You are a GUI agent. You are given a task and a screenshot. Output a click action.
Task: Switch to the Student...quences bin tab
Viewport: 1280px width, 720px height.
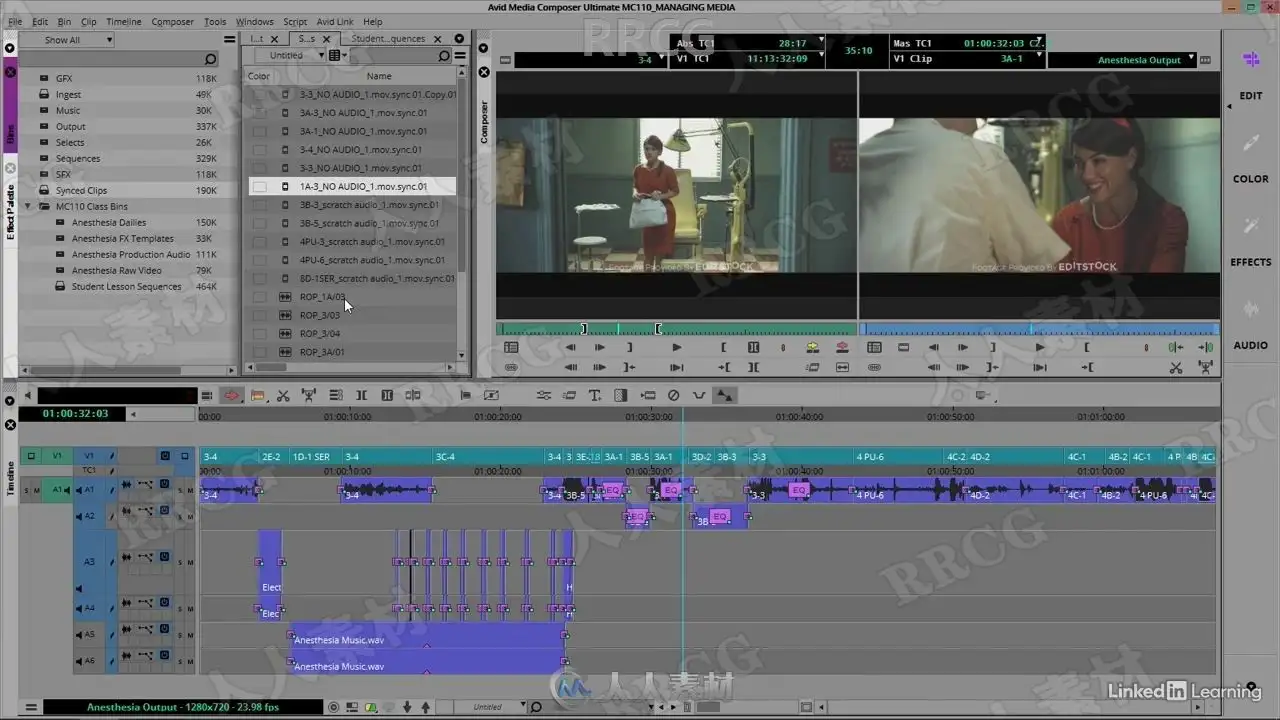pyautogui.click(x=388, y=39)
